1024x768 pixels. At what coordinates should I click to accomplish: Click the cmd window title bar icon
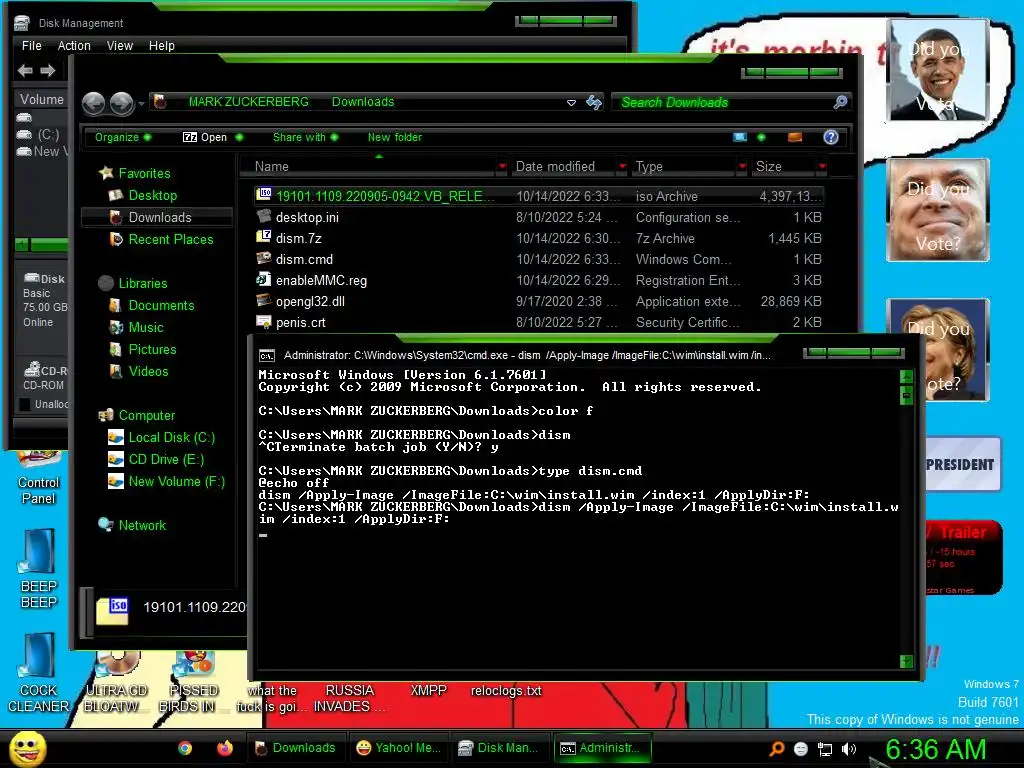pyautogui.click(x=266, y=355)
